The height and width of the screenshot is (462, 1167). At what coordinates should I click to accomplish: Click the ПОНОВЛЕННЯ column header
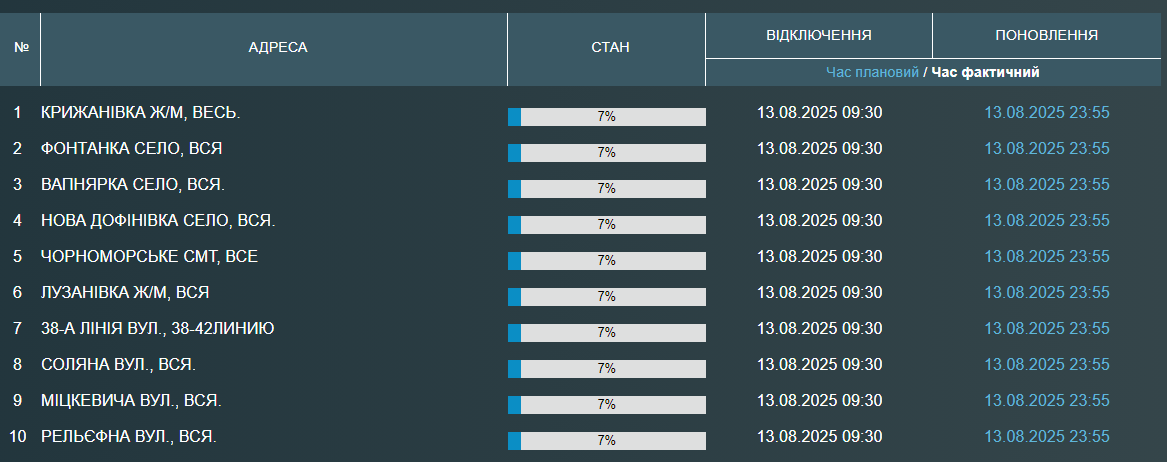(1046, 35)
